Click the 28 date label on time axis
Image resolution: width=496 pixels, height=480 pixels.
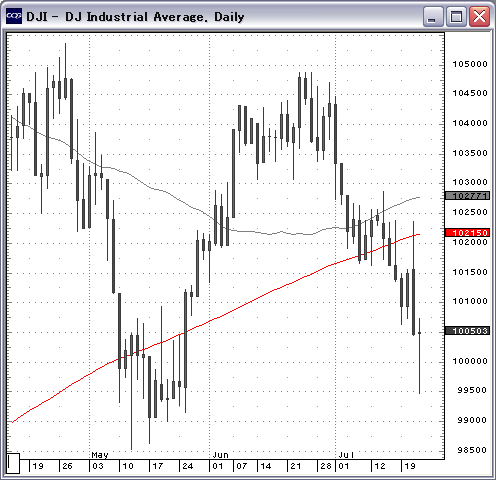pos(326,466)
